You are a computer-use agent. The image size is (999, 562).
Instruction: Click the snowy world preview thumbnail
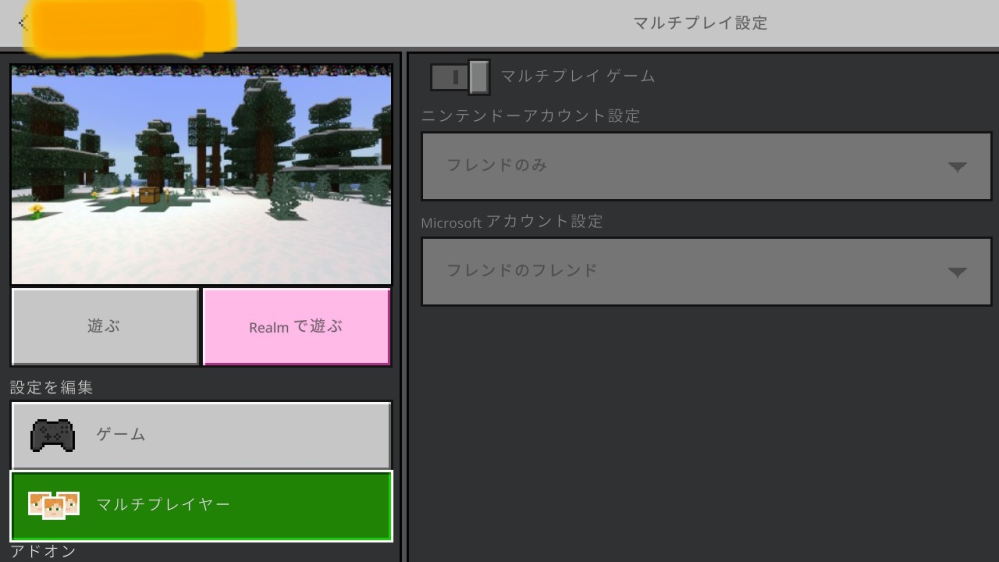[201, 175]
